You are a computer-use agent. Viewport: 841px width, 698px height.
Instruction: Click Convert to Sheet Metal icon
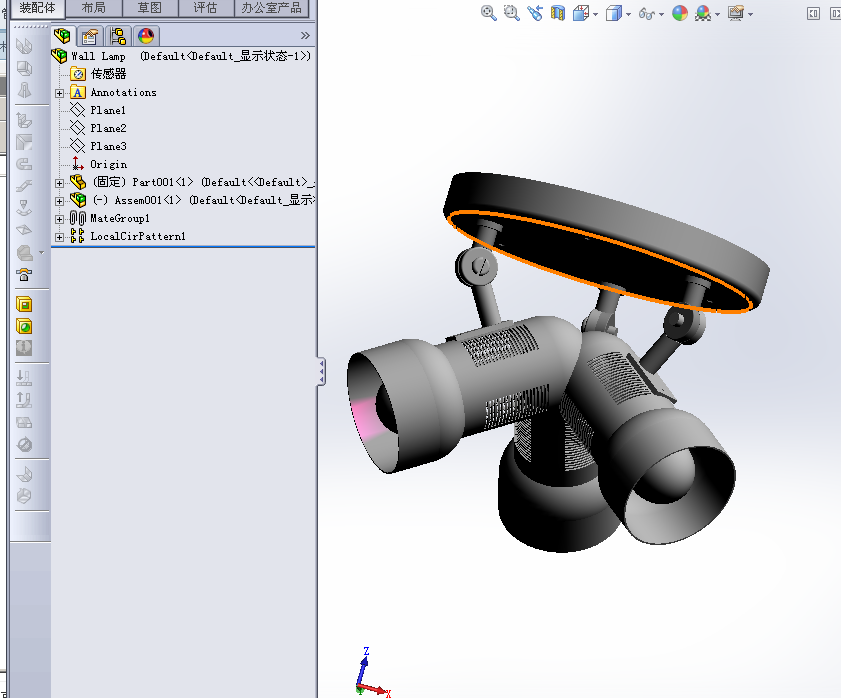[x=24, y=68]
